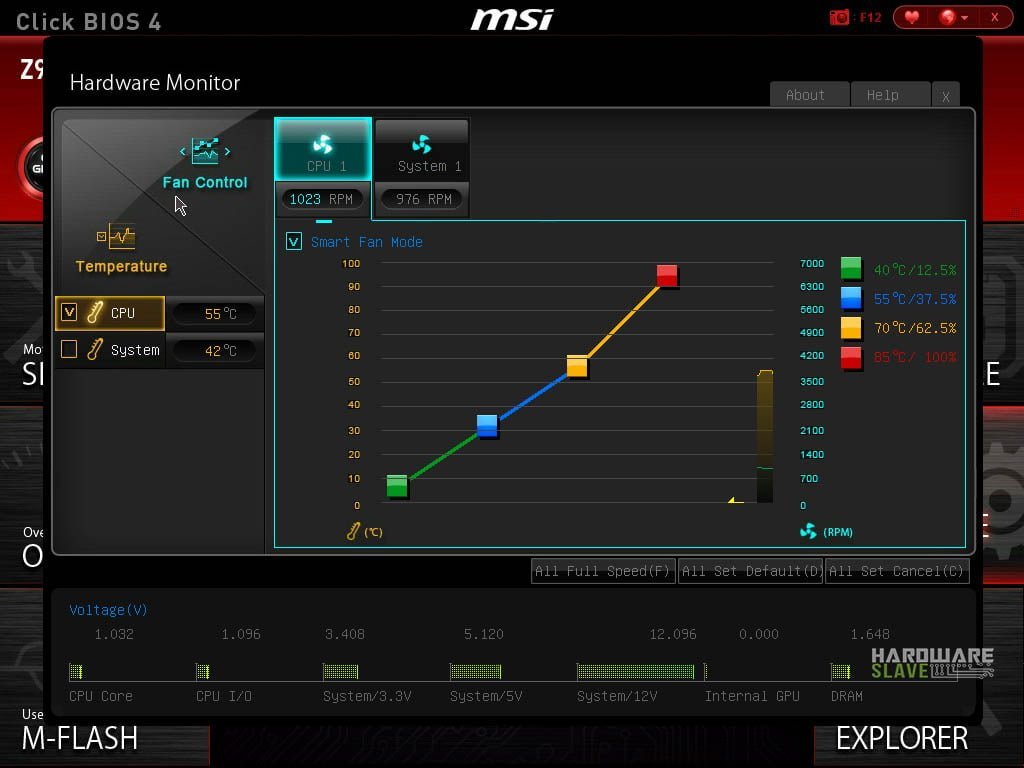Open the Help tab

889,95
